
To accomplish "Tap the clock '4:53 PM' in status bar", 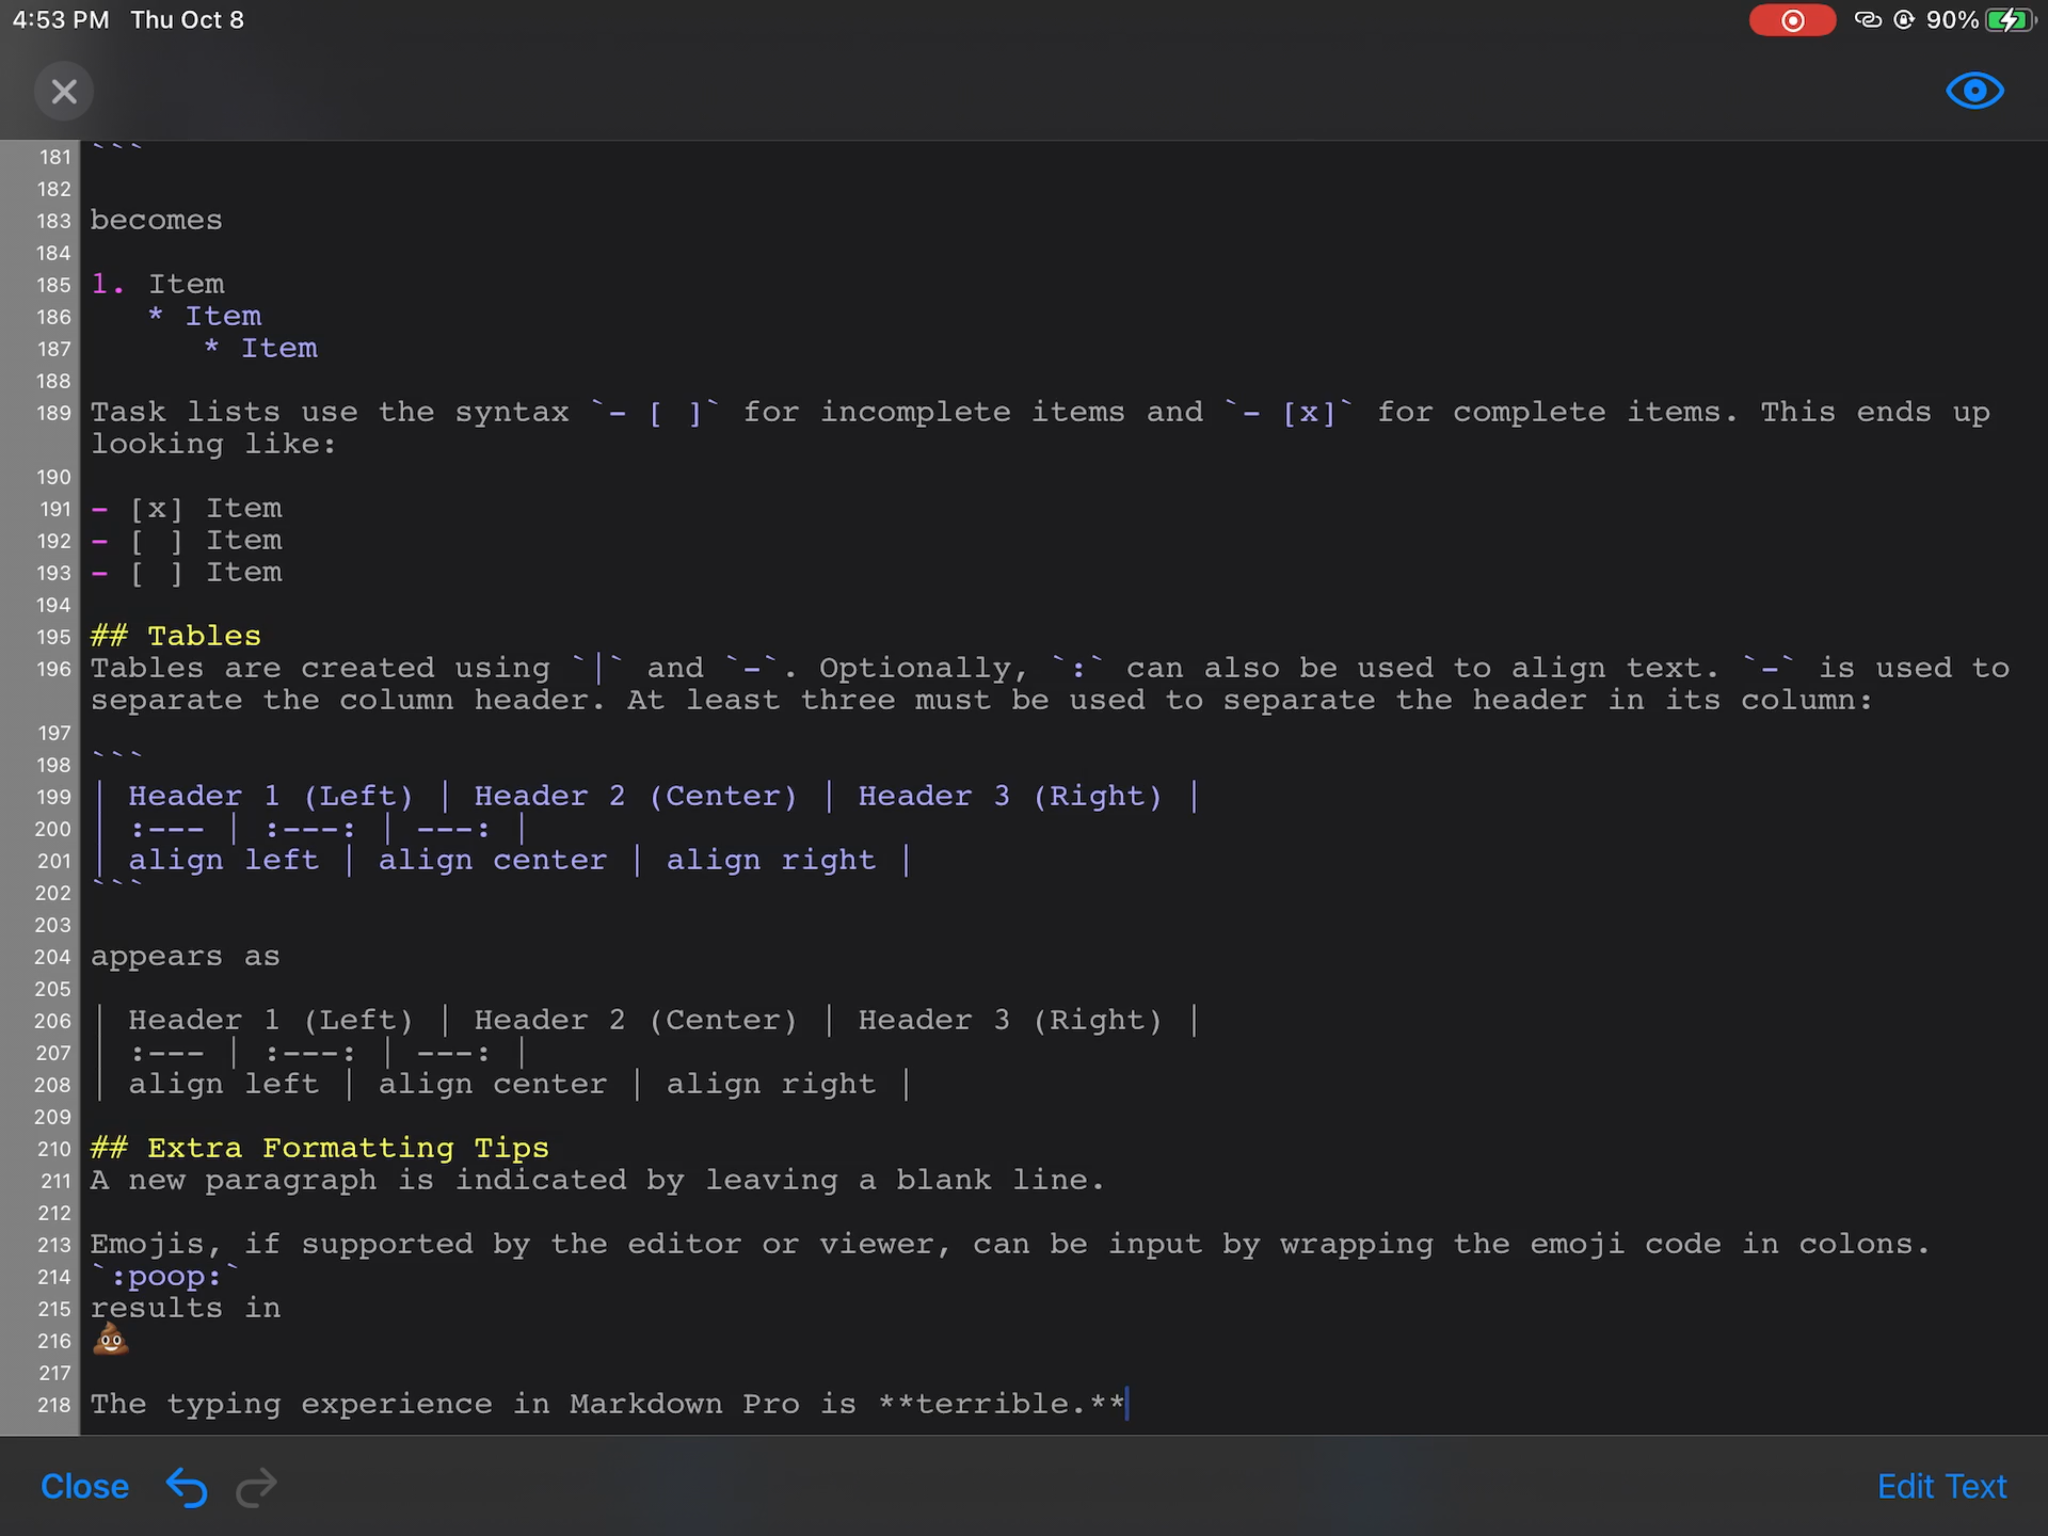I will (x=60, y=20).
